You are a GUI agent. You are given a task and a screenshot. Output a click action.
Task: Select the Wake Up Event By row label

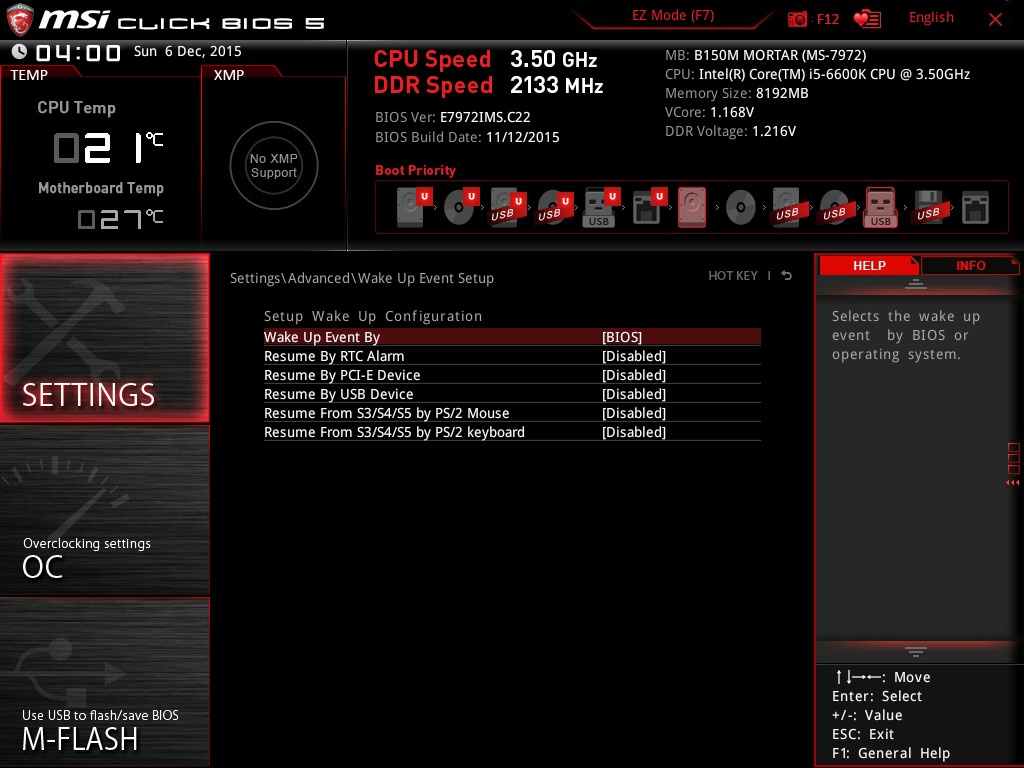point(322,337)
